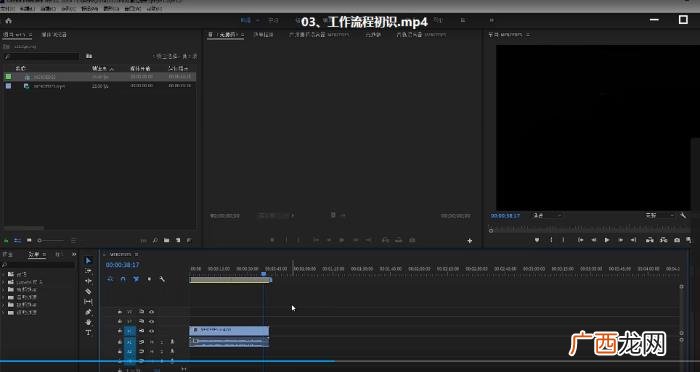Switch project panel to list view

tap(18, 240)
